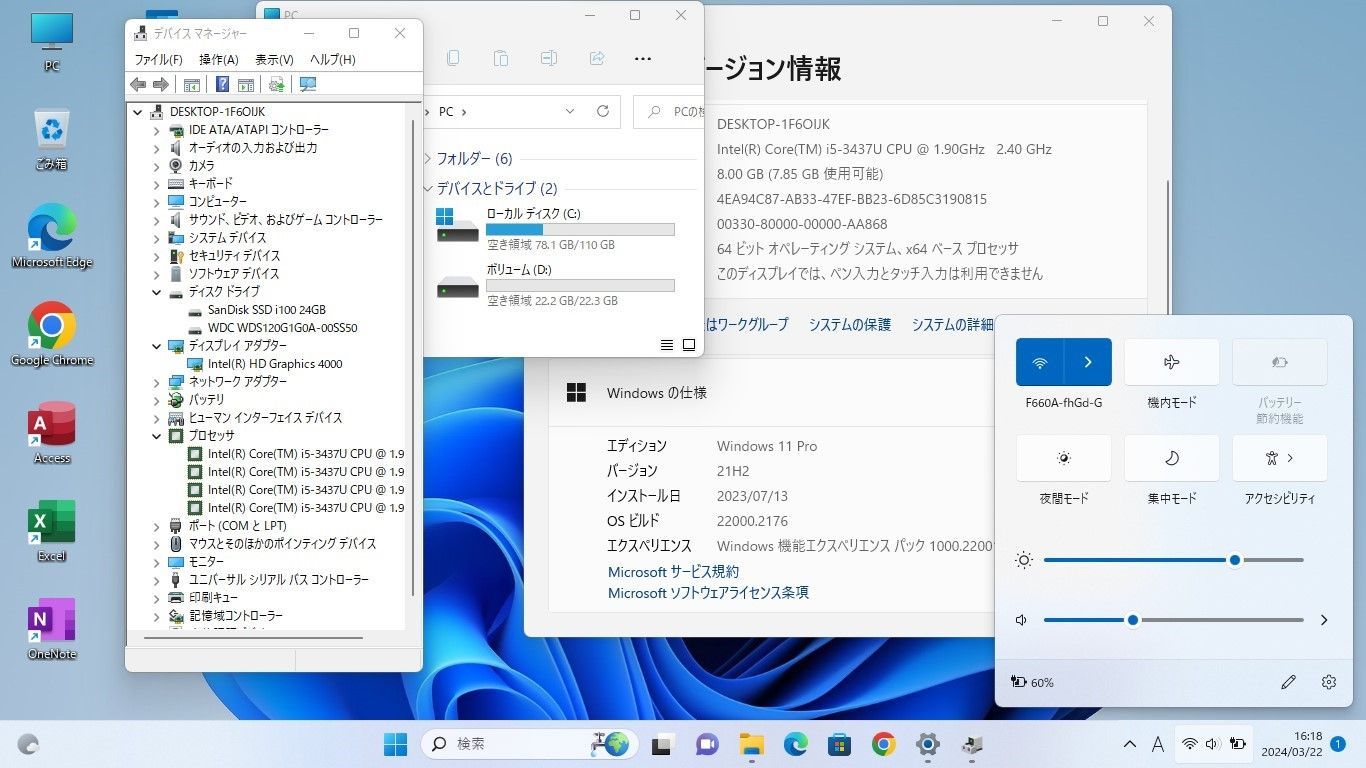The height and width of the screenshot is (768, 1366).
Task: Expand the ネットワーク アダプター tree node
Action: pyautogui.click(x=157, y=382)
